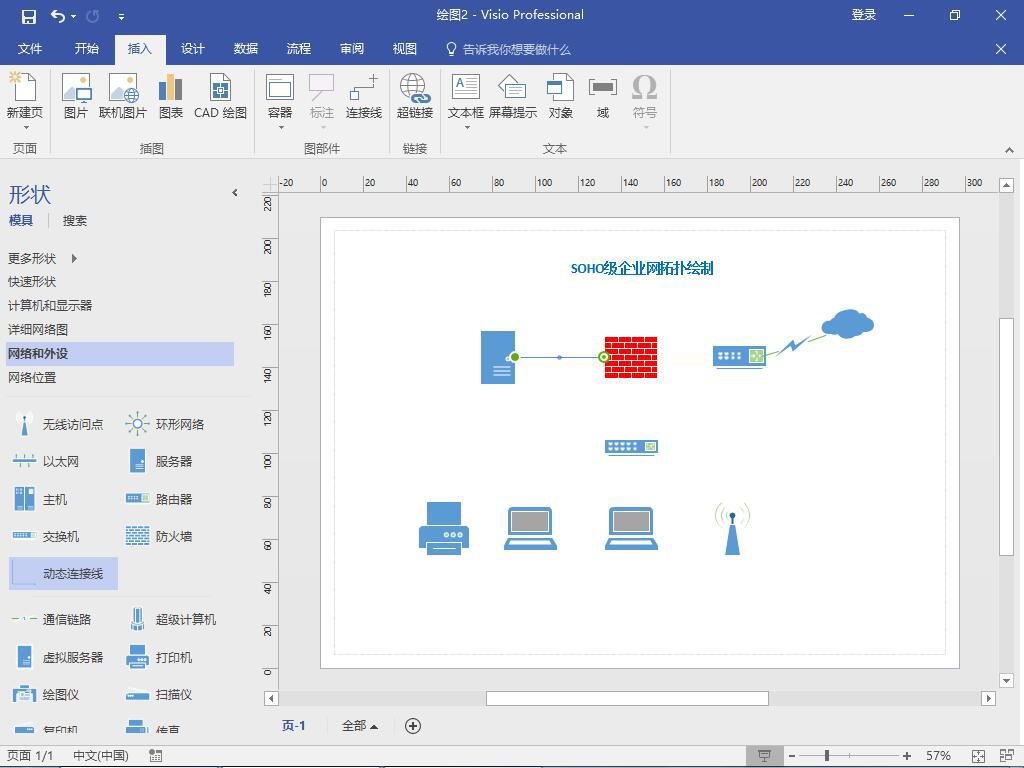Viewport: 1024px width, 768px height.
Task: Click the save icon in title bar
Action: [28, 16]
